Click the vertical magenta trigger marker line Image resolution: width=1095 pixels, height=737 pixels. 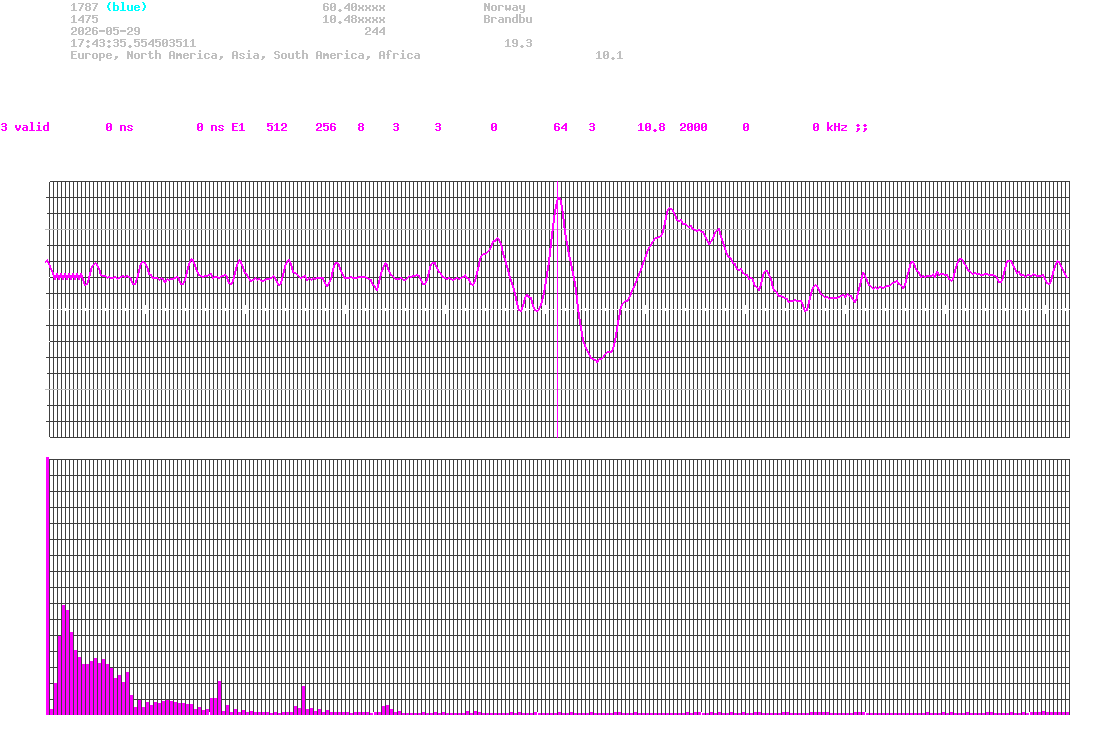coord(557,309)
